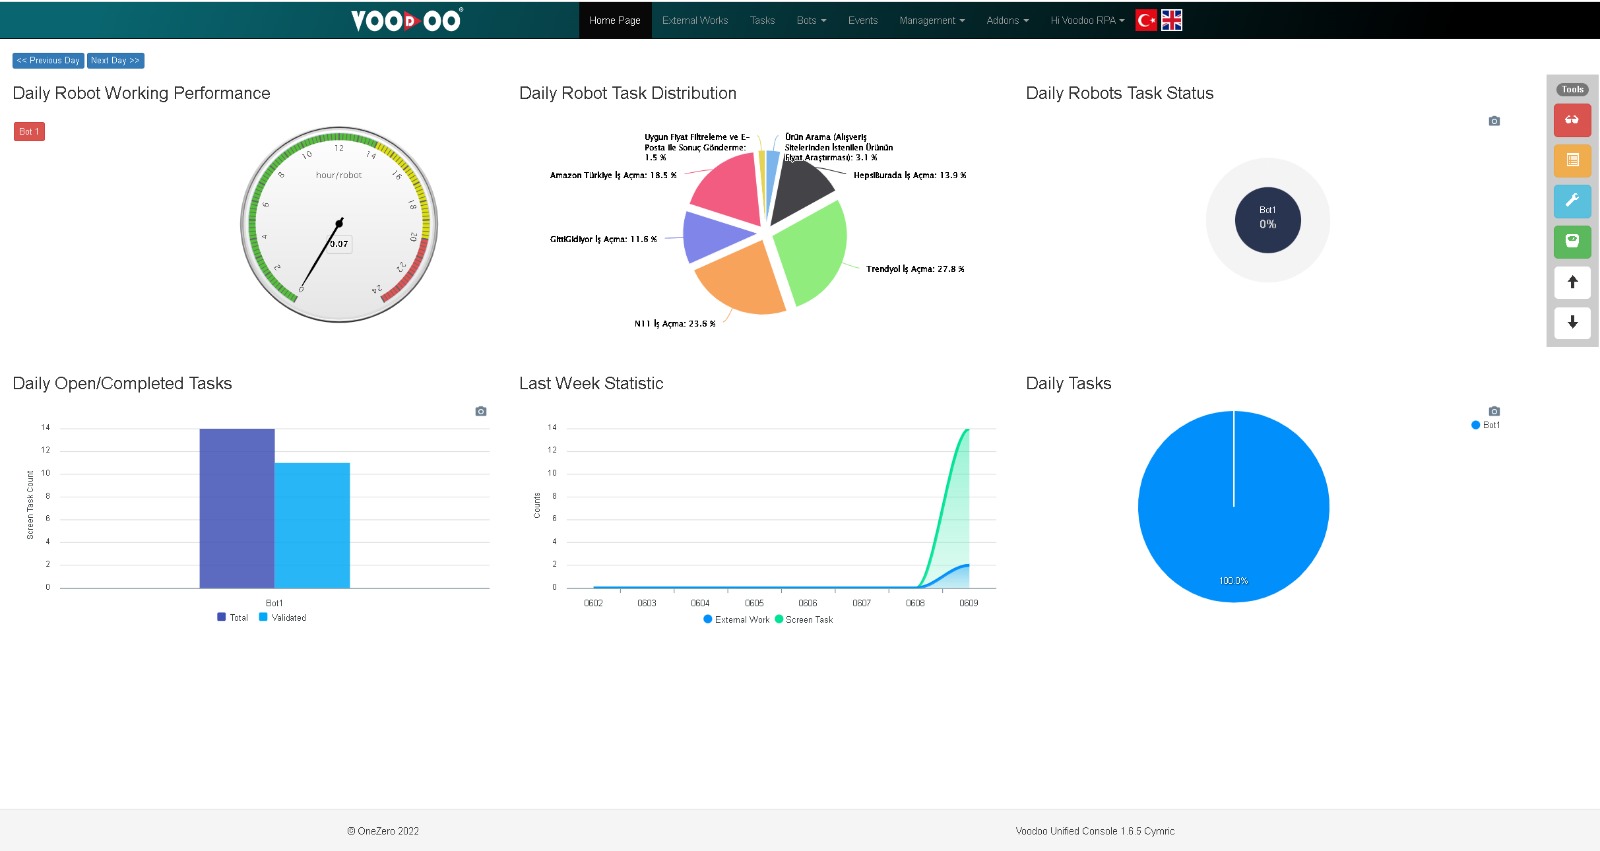This screenshot has width=1600, height=851.
Task: Click the Trendyol pie slice in green
Action: (815, 255)
